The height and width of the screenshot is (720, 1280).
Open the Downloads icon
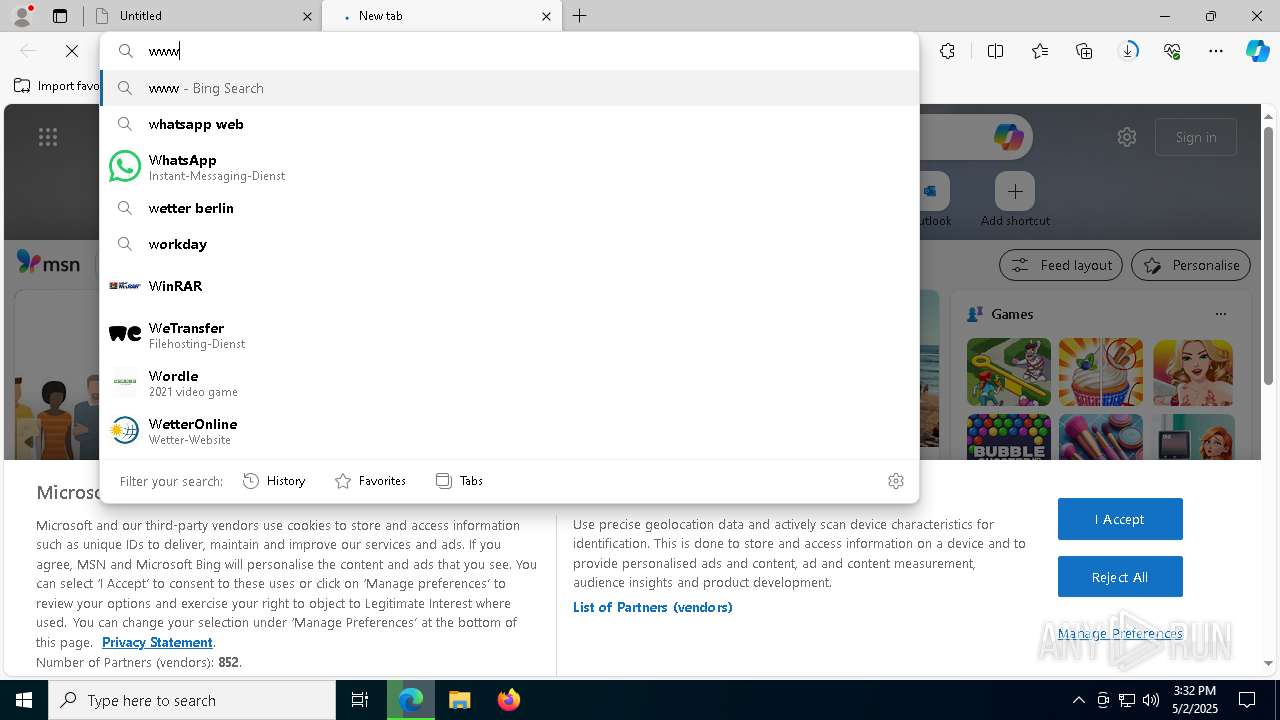click(x=1128, y=51)
